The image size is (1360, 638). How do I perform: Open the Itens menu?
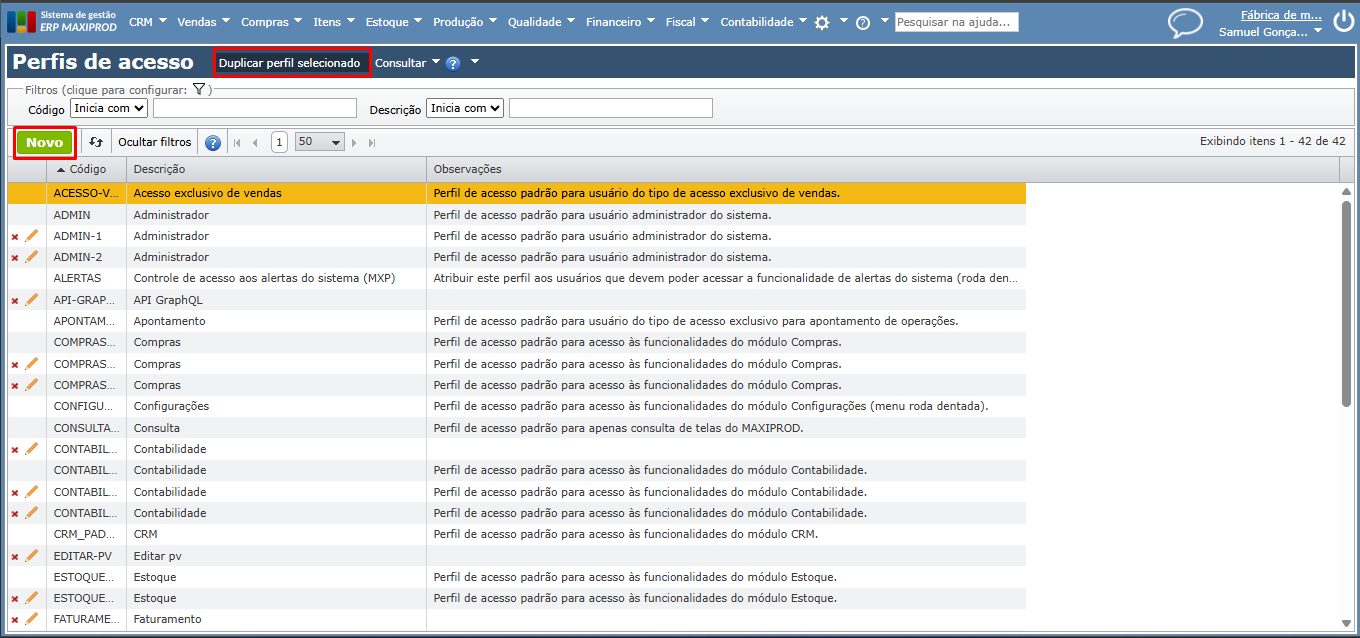pos(335,22)
